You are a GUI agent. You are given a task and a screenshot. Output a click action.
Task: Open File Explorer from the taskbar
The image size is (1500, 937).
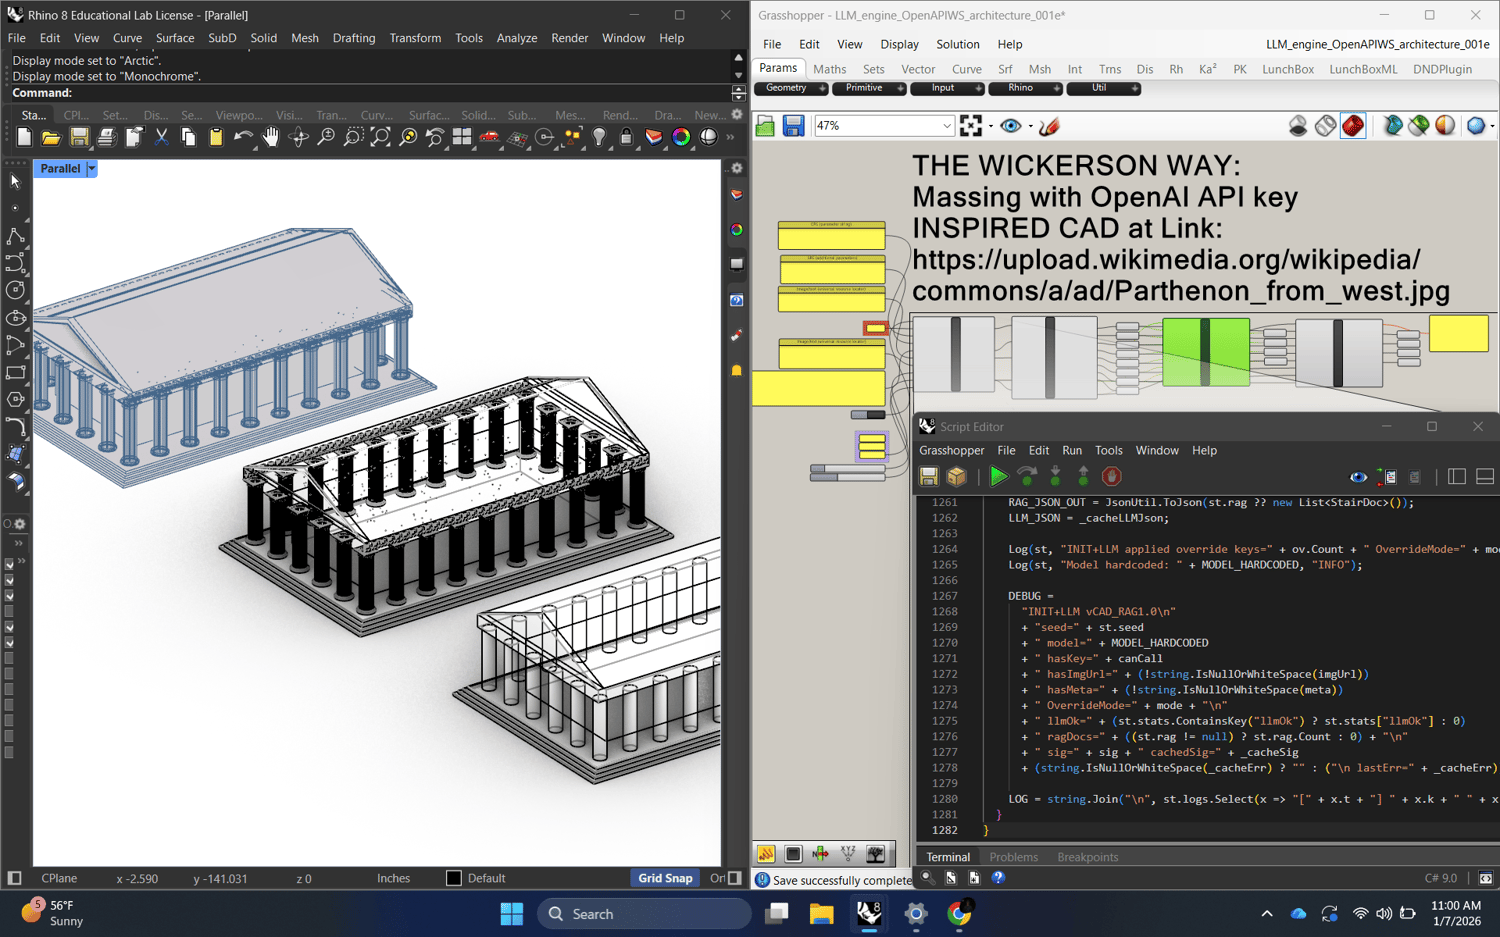[822, 914]
